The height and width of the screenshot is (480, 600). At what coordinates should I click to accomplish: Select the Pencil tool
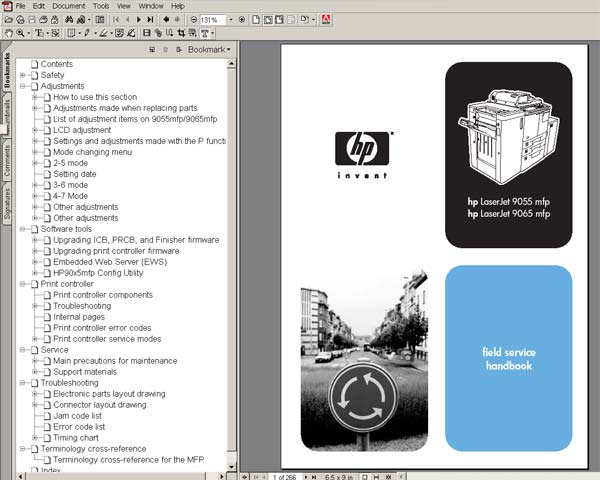click(87, 33)
